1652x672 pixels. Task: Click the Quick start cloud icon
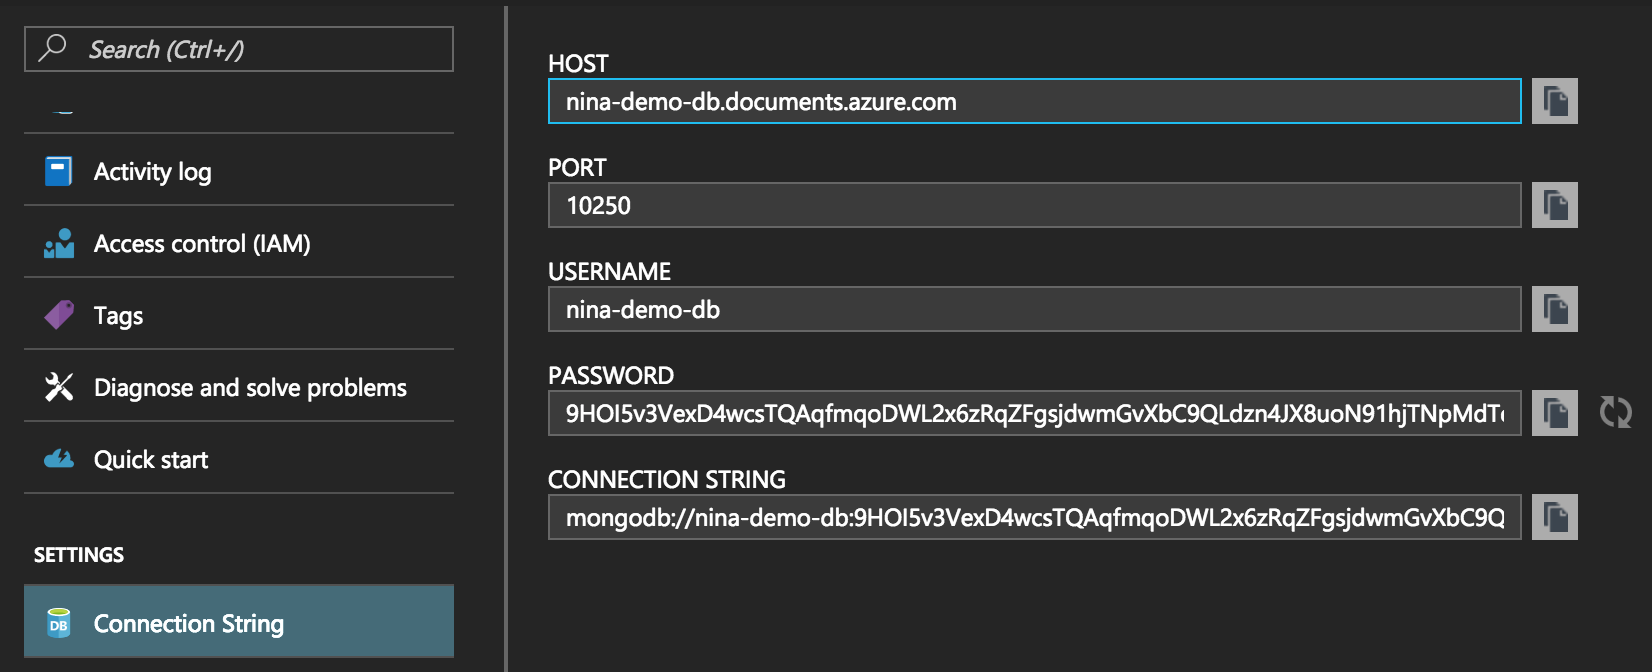point(59,459)
